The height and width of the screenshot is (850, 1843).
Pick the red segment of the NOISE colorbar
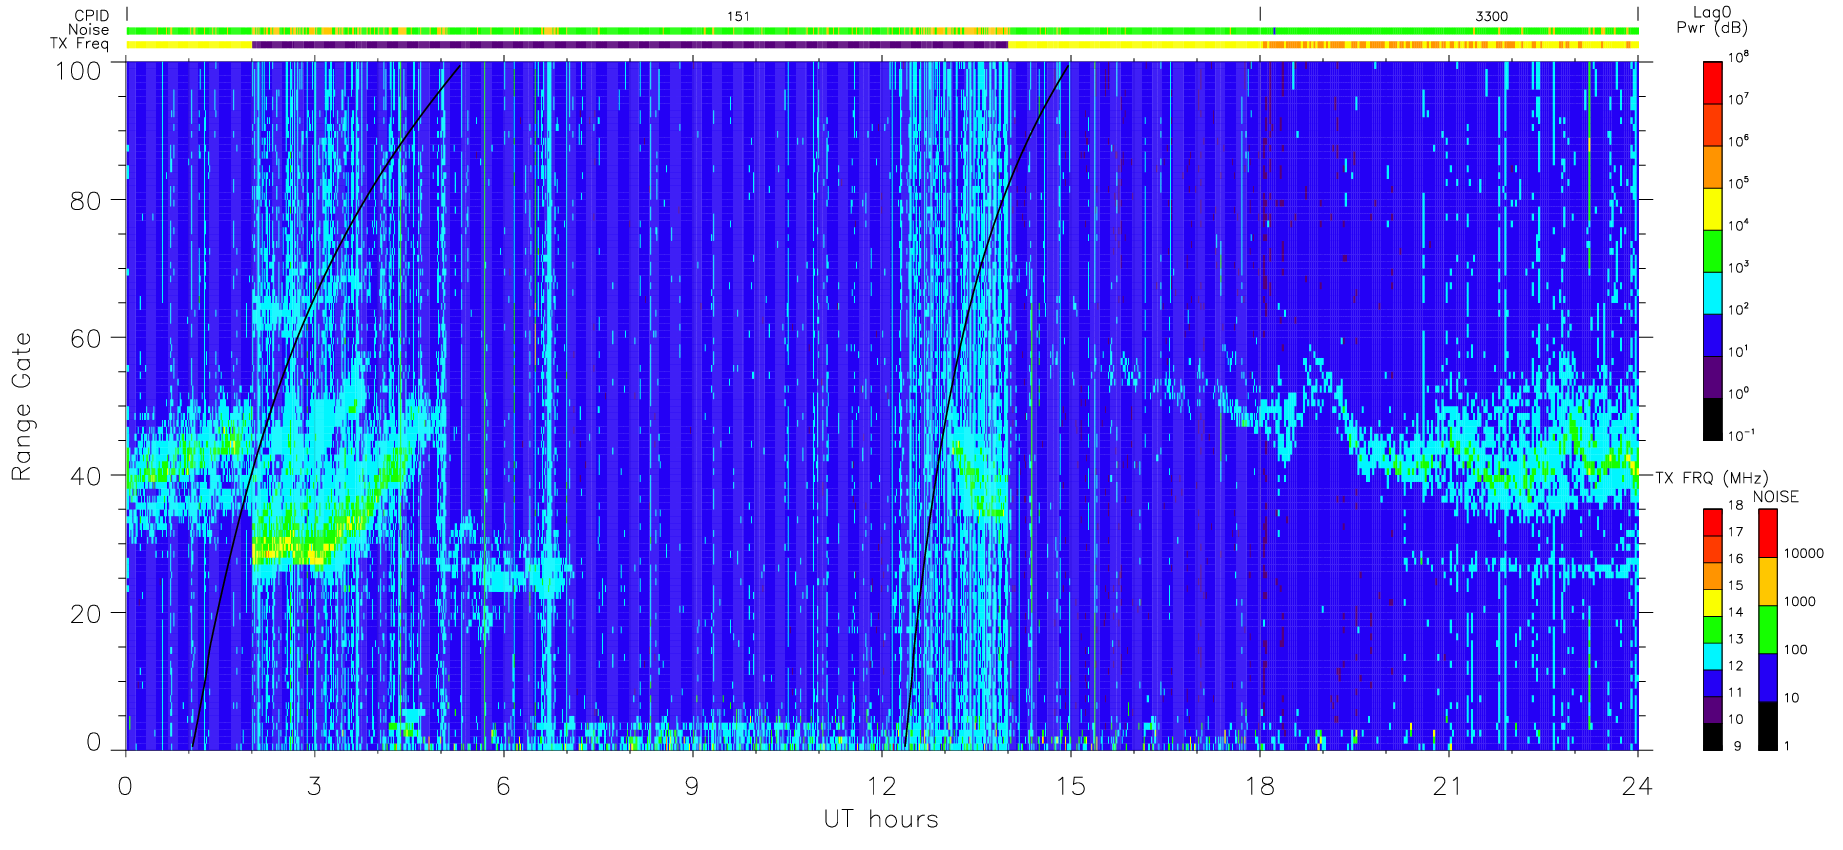click(x=1768, y=534)
